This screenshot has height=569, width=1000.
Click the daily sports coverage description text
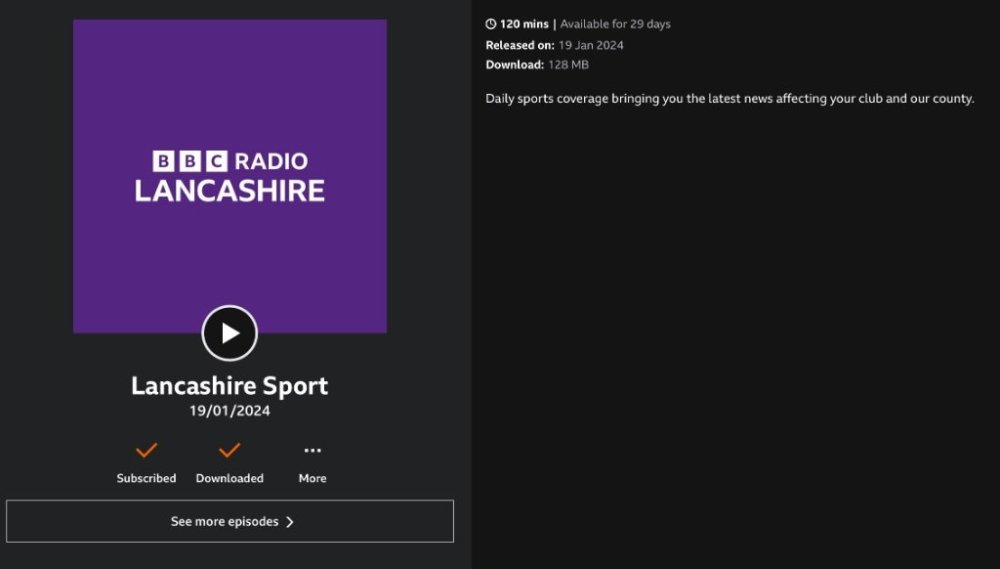point(729,99)
